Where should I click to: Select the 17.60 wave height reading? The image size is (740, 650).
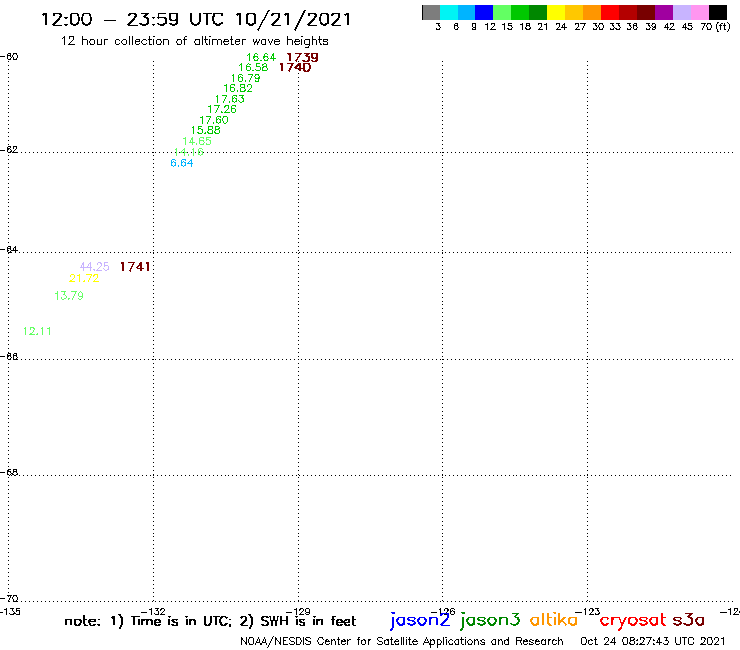214,120
